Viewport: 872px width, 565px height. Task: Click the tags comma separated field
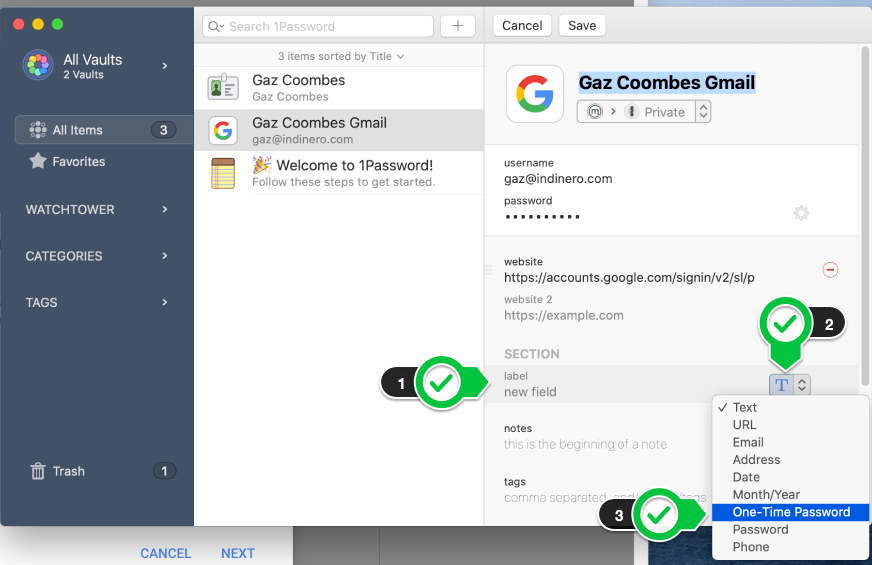click(605, 497)
